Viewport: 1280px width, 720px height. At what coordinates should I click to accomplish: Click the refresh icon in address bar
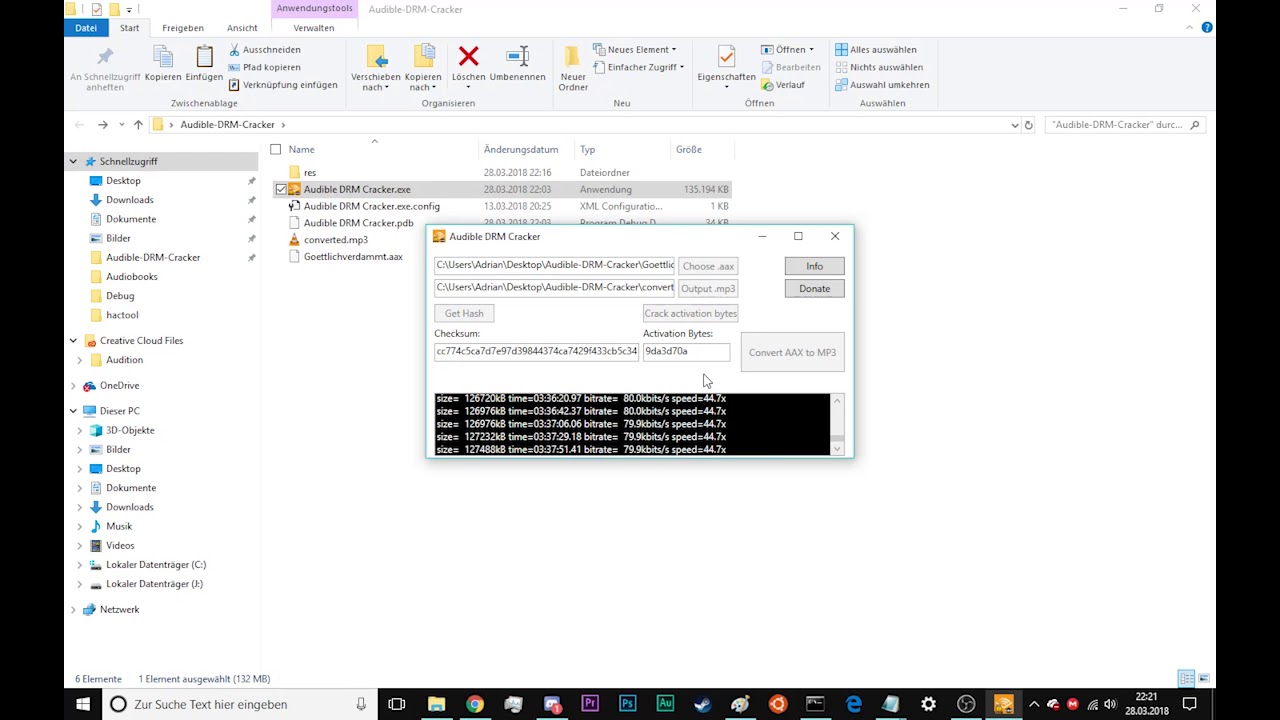[1028, 125]
